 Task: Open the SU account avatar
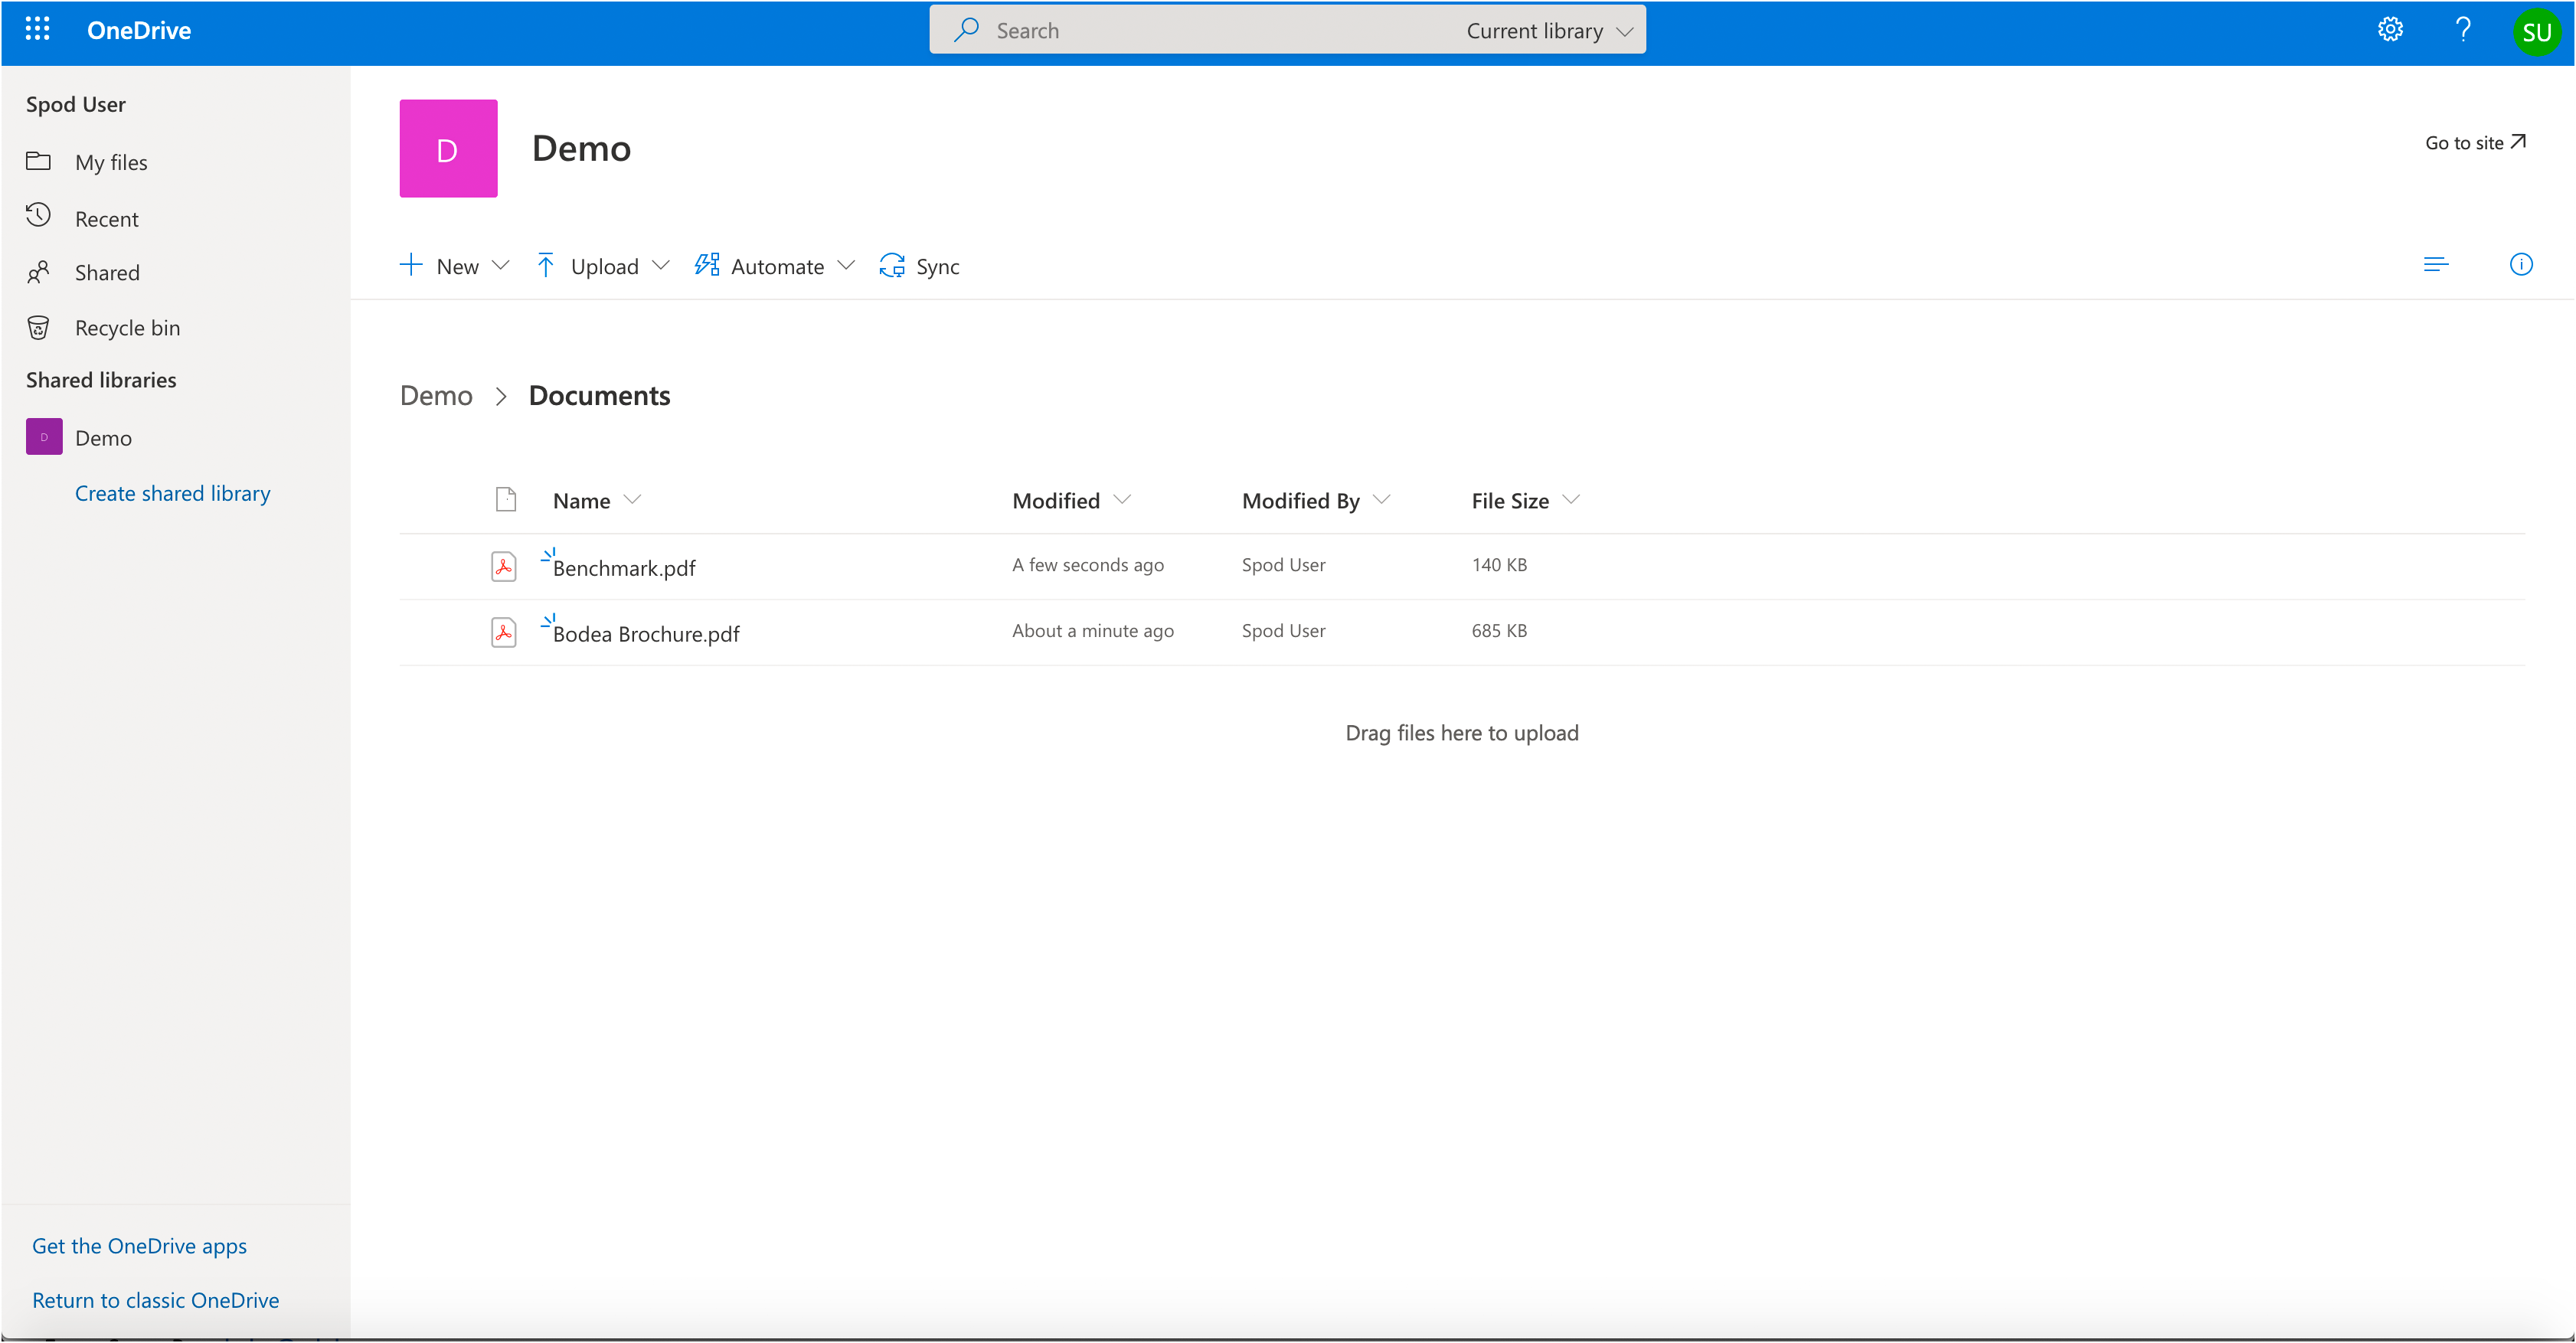[2536, 32]
